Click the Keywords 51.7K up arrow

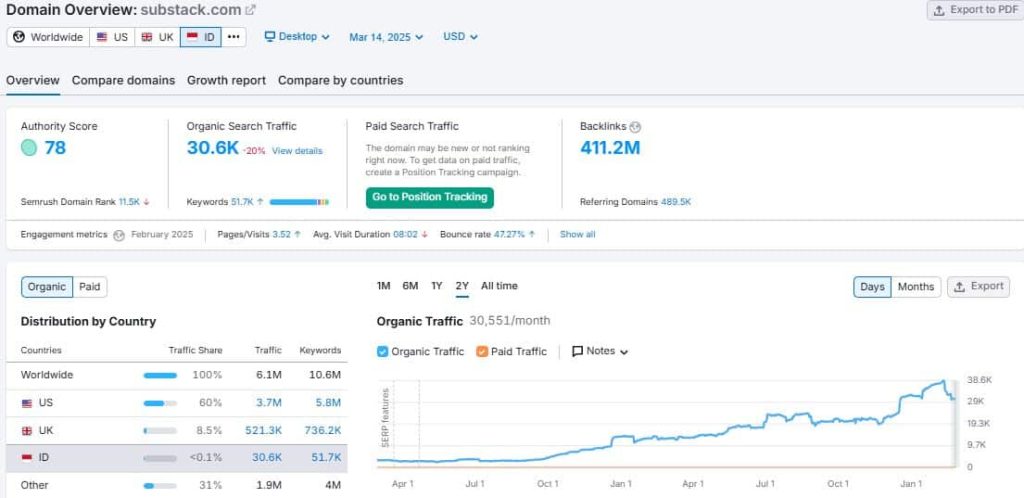coord(261,202)
